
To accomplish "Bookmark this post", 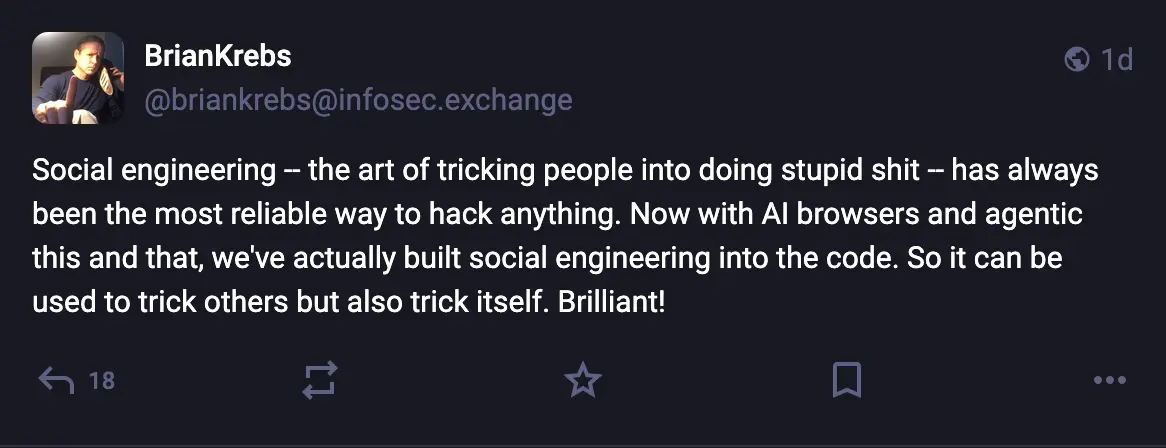I will [x=847, y=380].
